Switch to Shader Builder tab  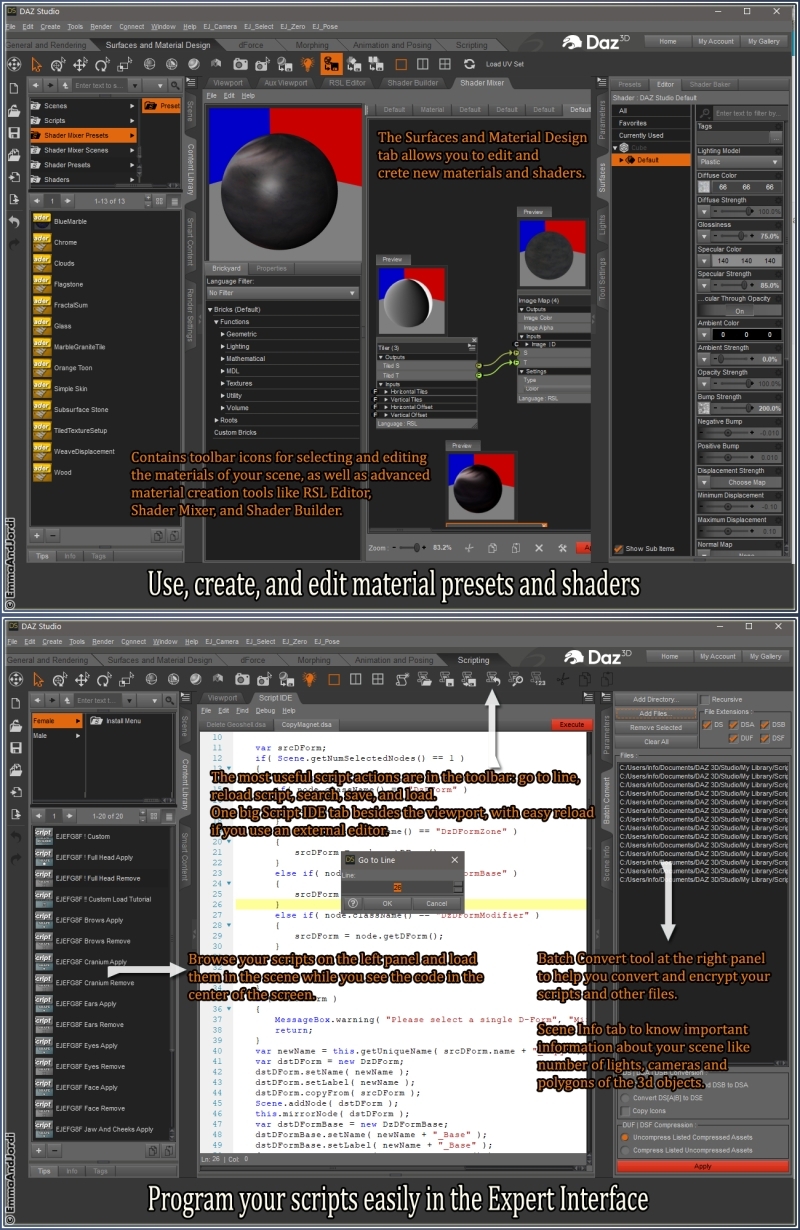pyautogui.click(x=412, y=83)
